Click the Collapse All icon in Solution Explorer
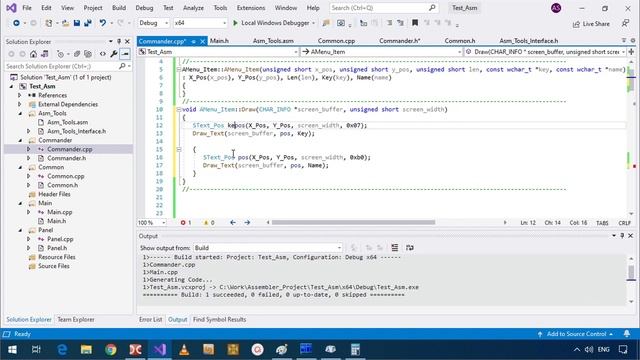Image resolution: width=640 pixels, height=360 pixels. click(77, 54)
